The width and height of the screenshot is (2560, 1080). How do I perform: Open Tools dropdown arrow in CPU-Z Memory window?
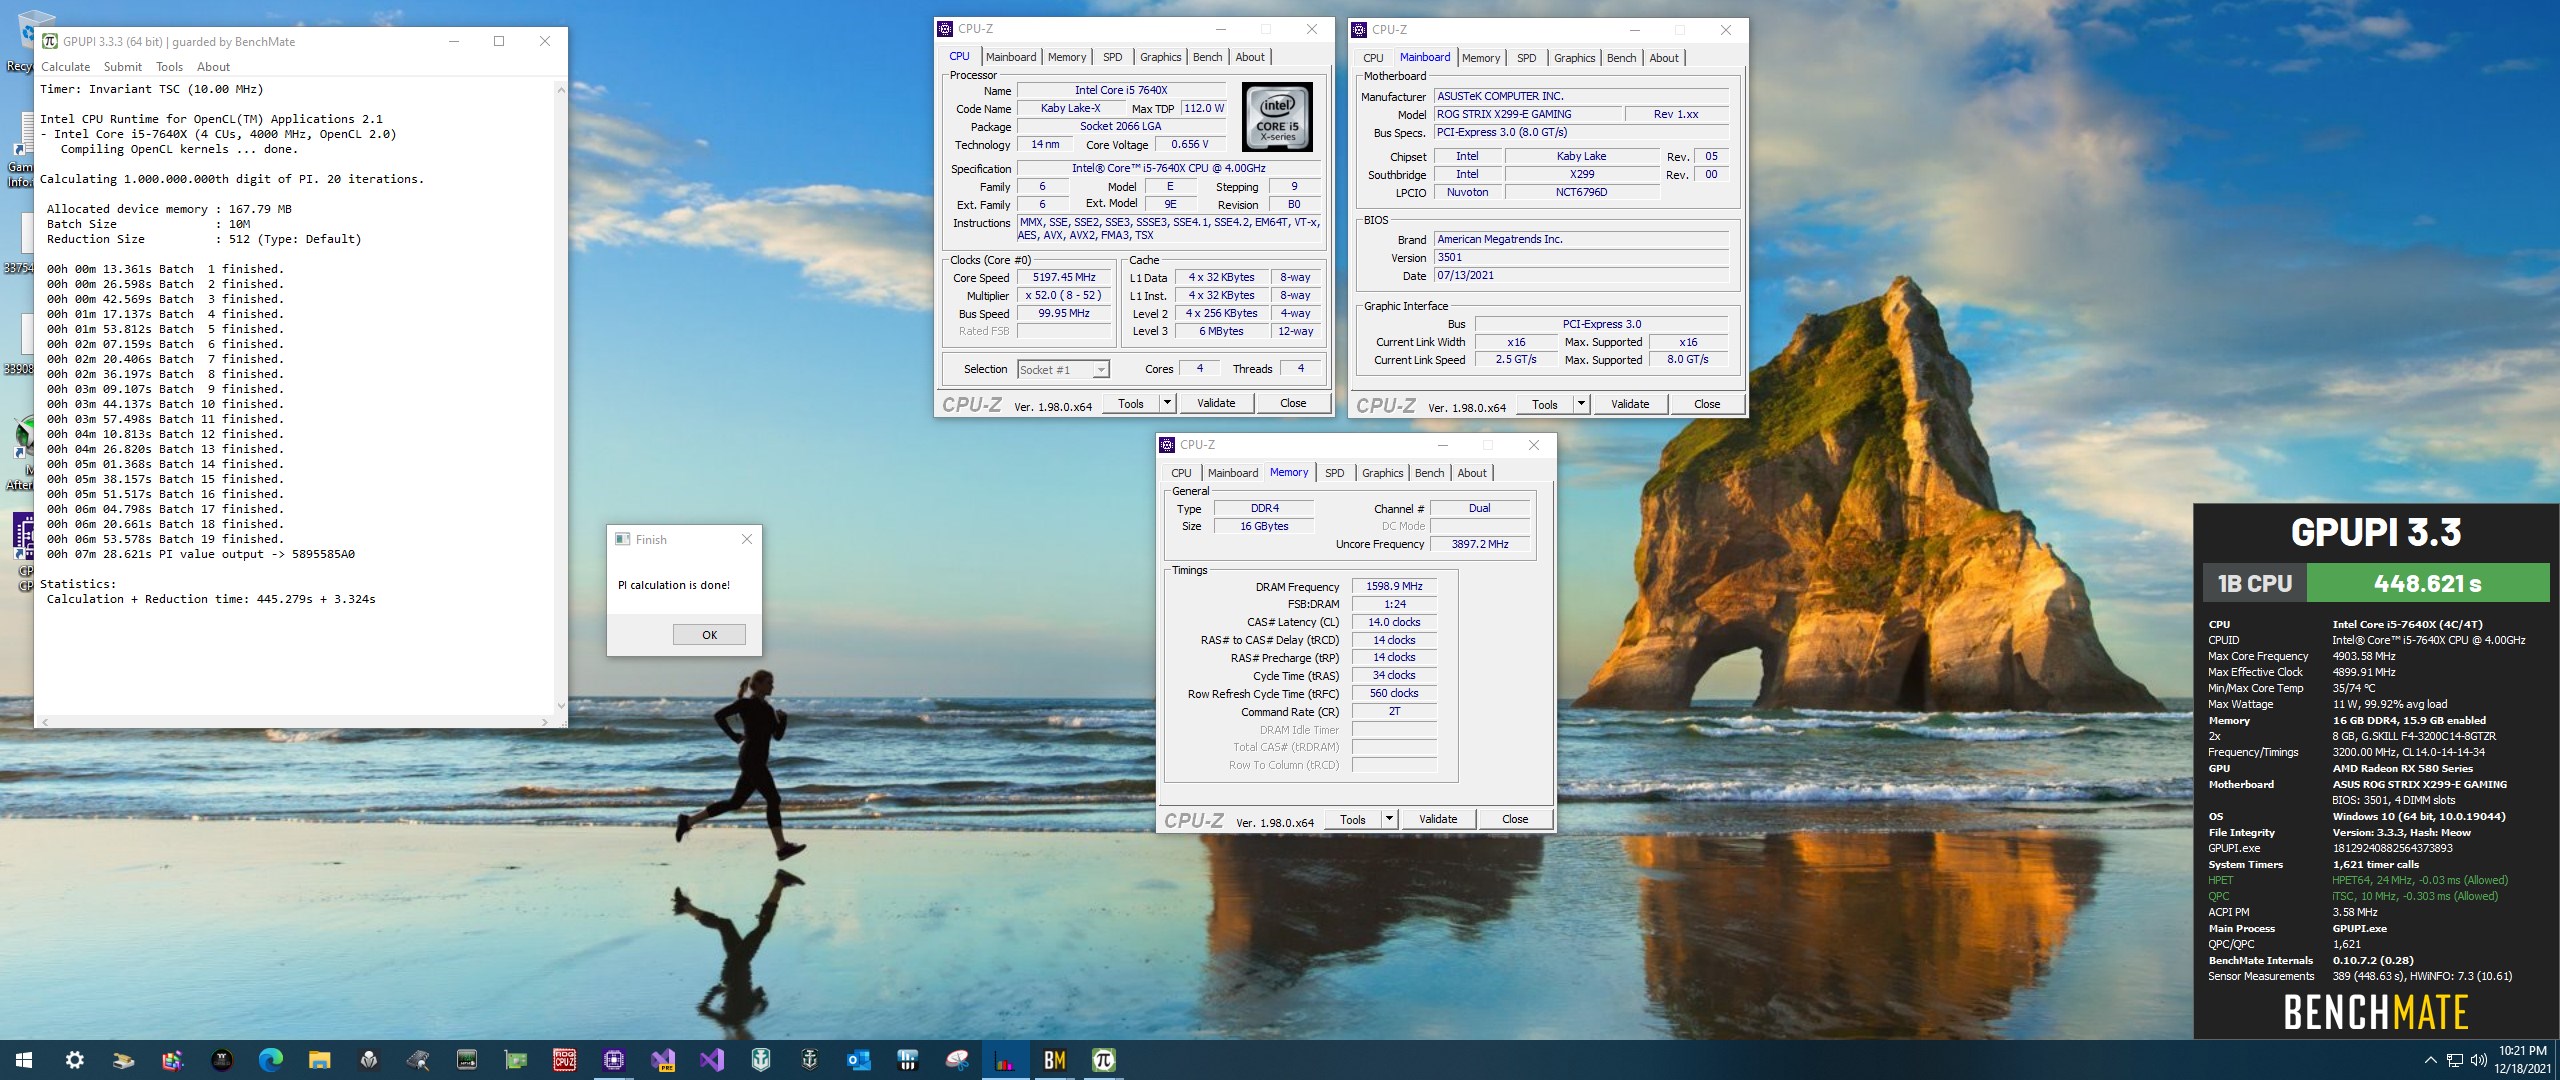tap(1388, 819)
